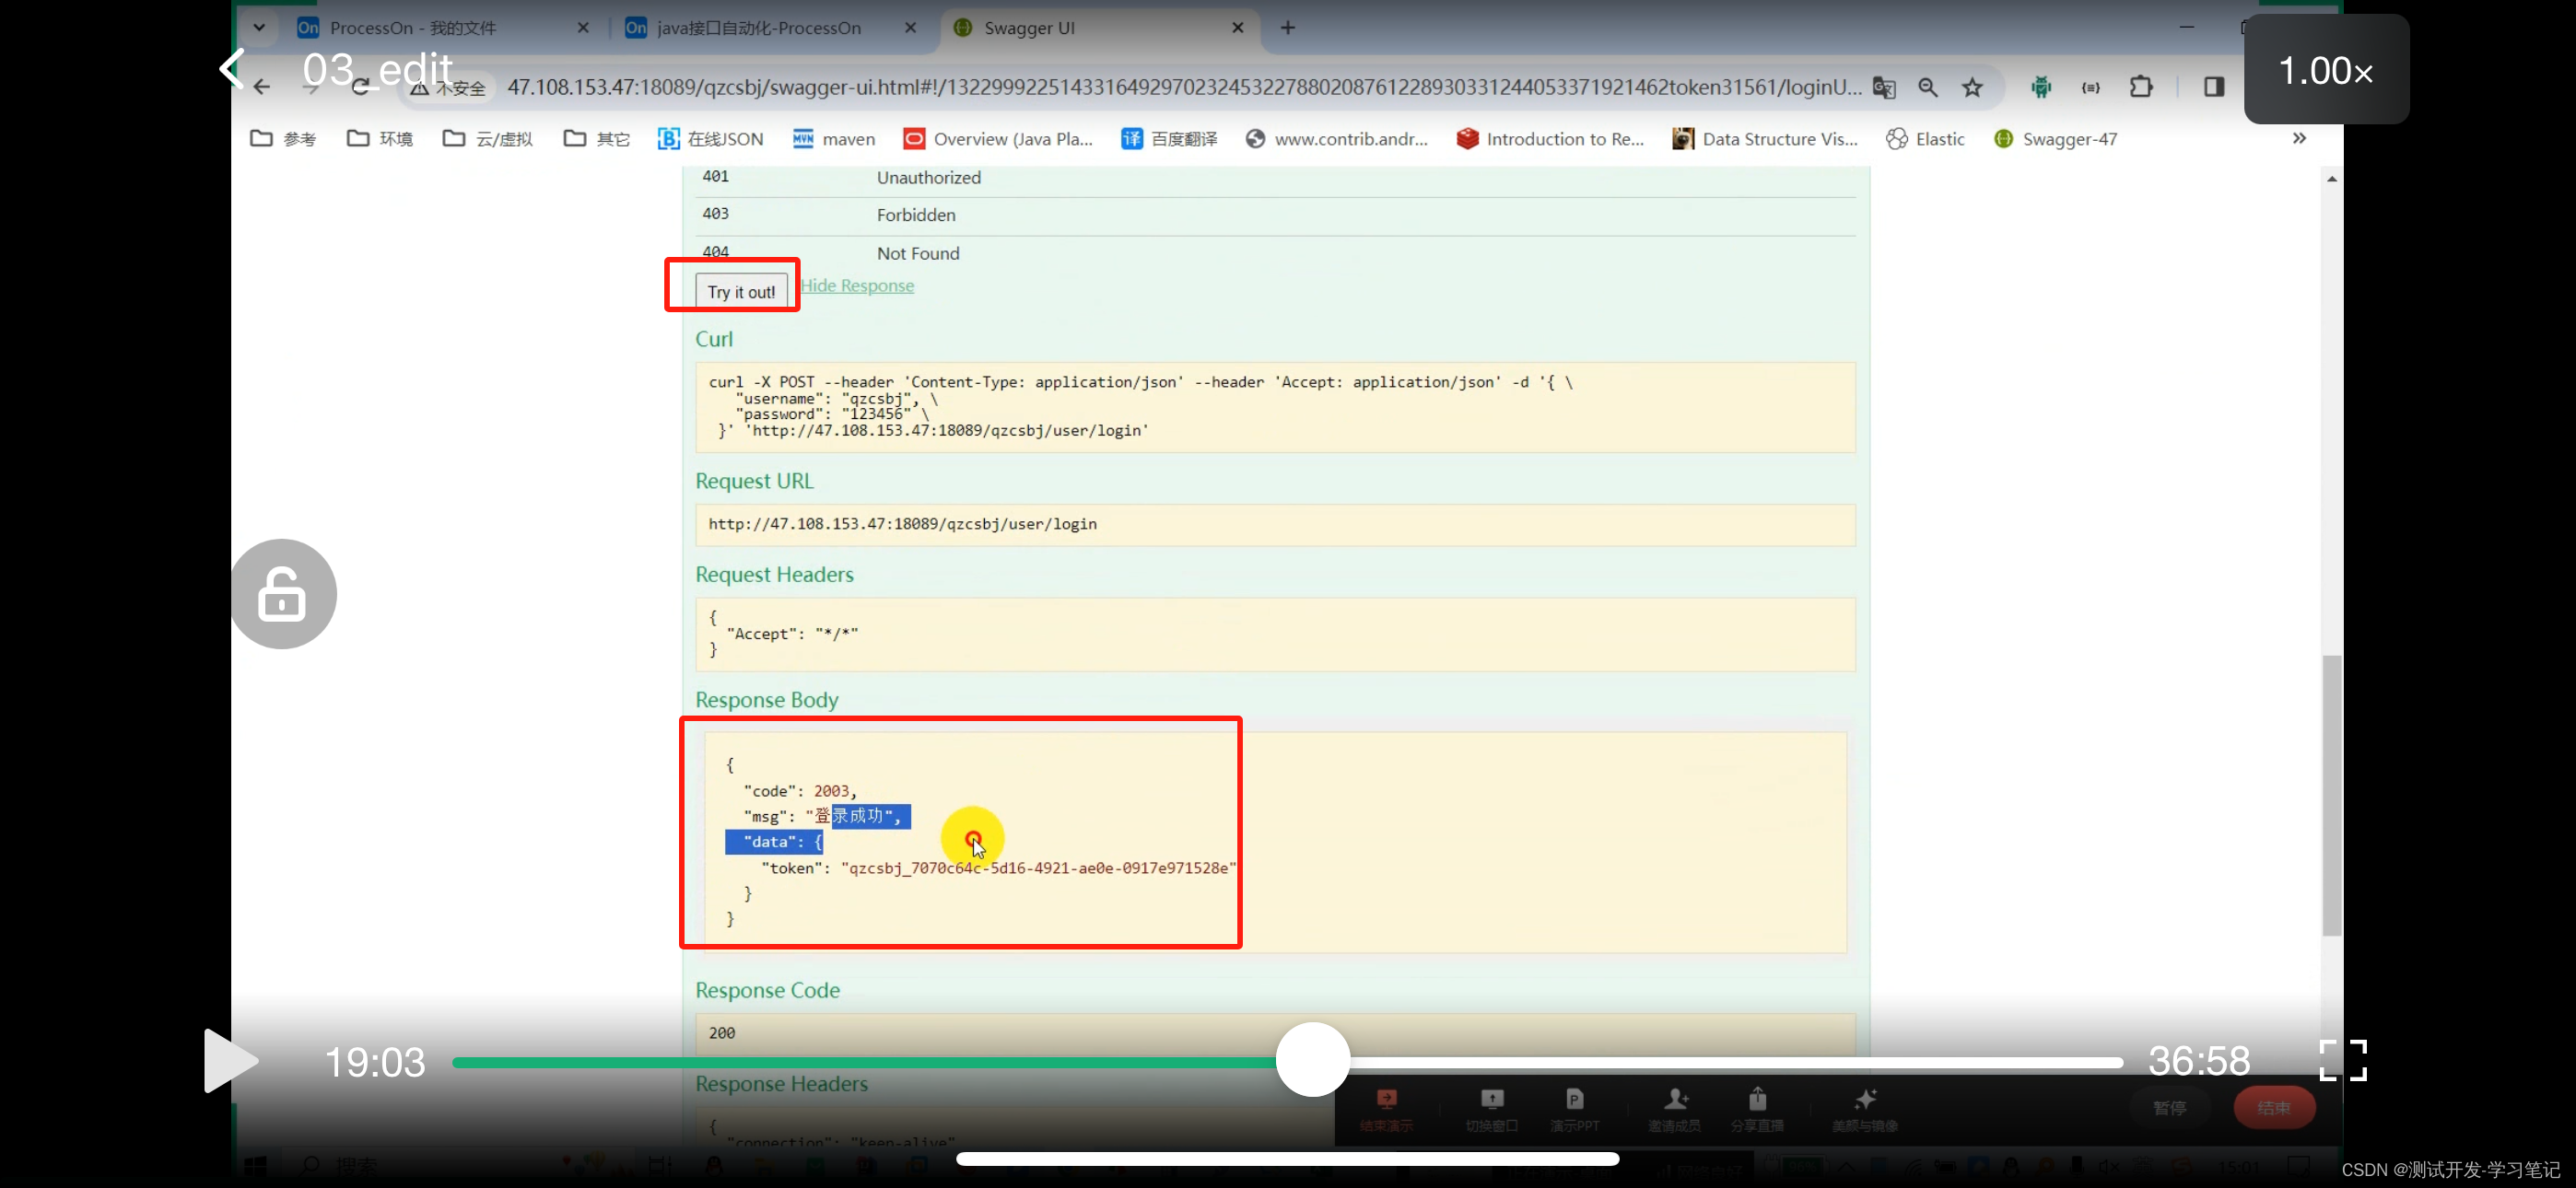Click the 美颜与镜像 meeting icon
The image size is (2576, 1188).
click(x=1865, y=1109)
